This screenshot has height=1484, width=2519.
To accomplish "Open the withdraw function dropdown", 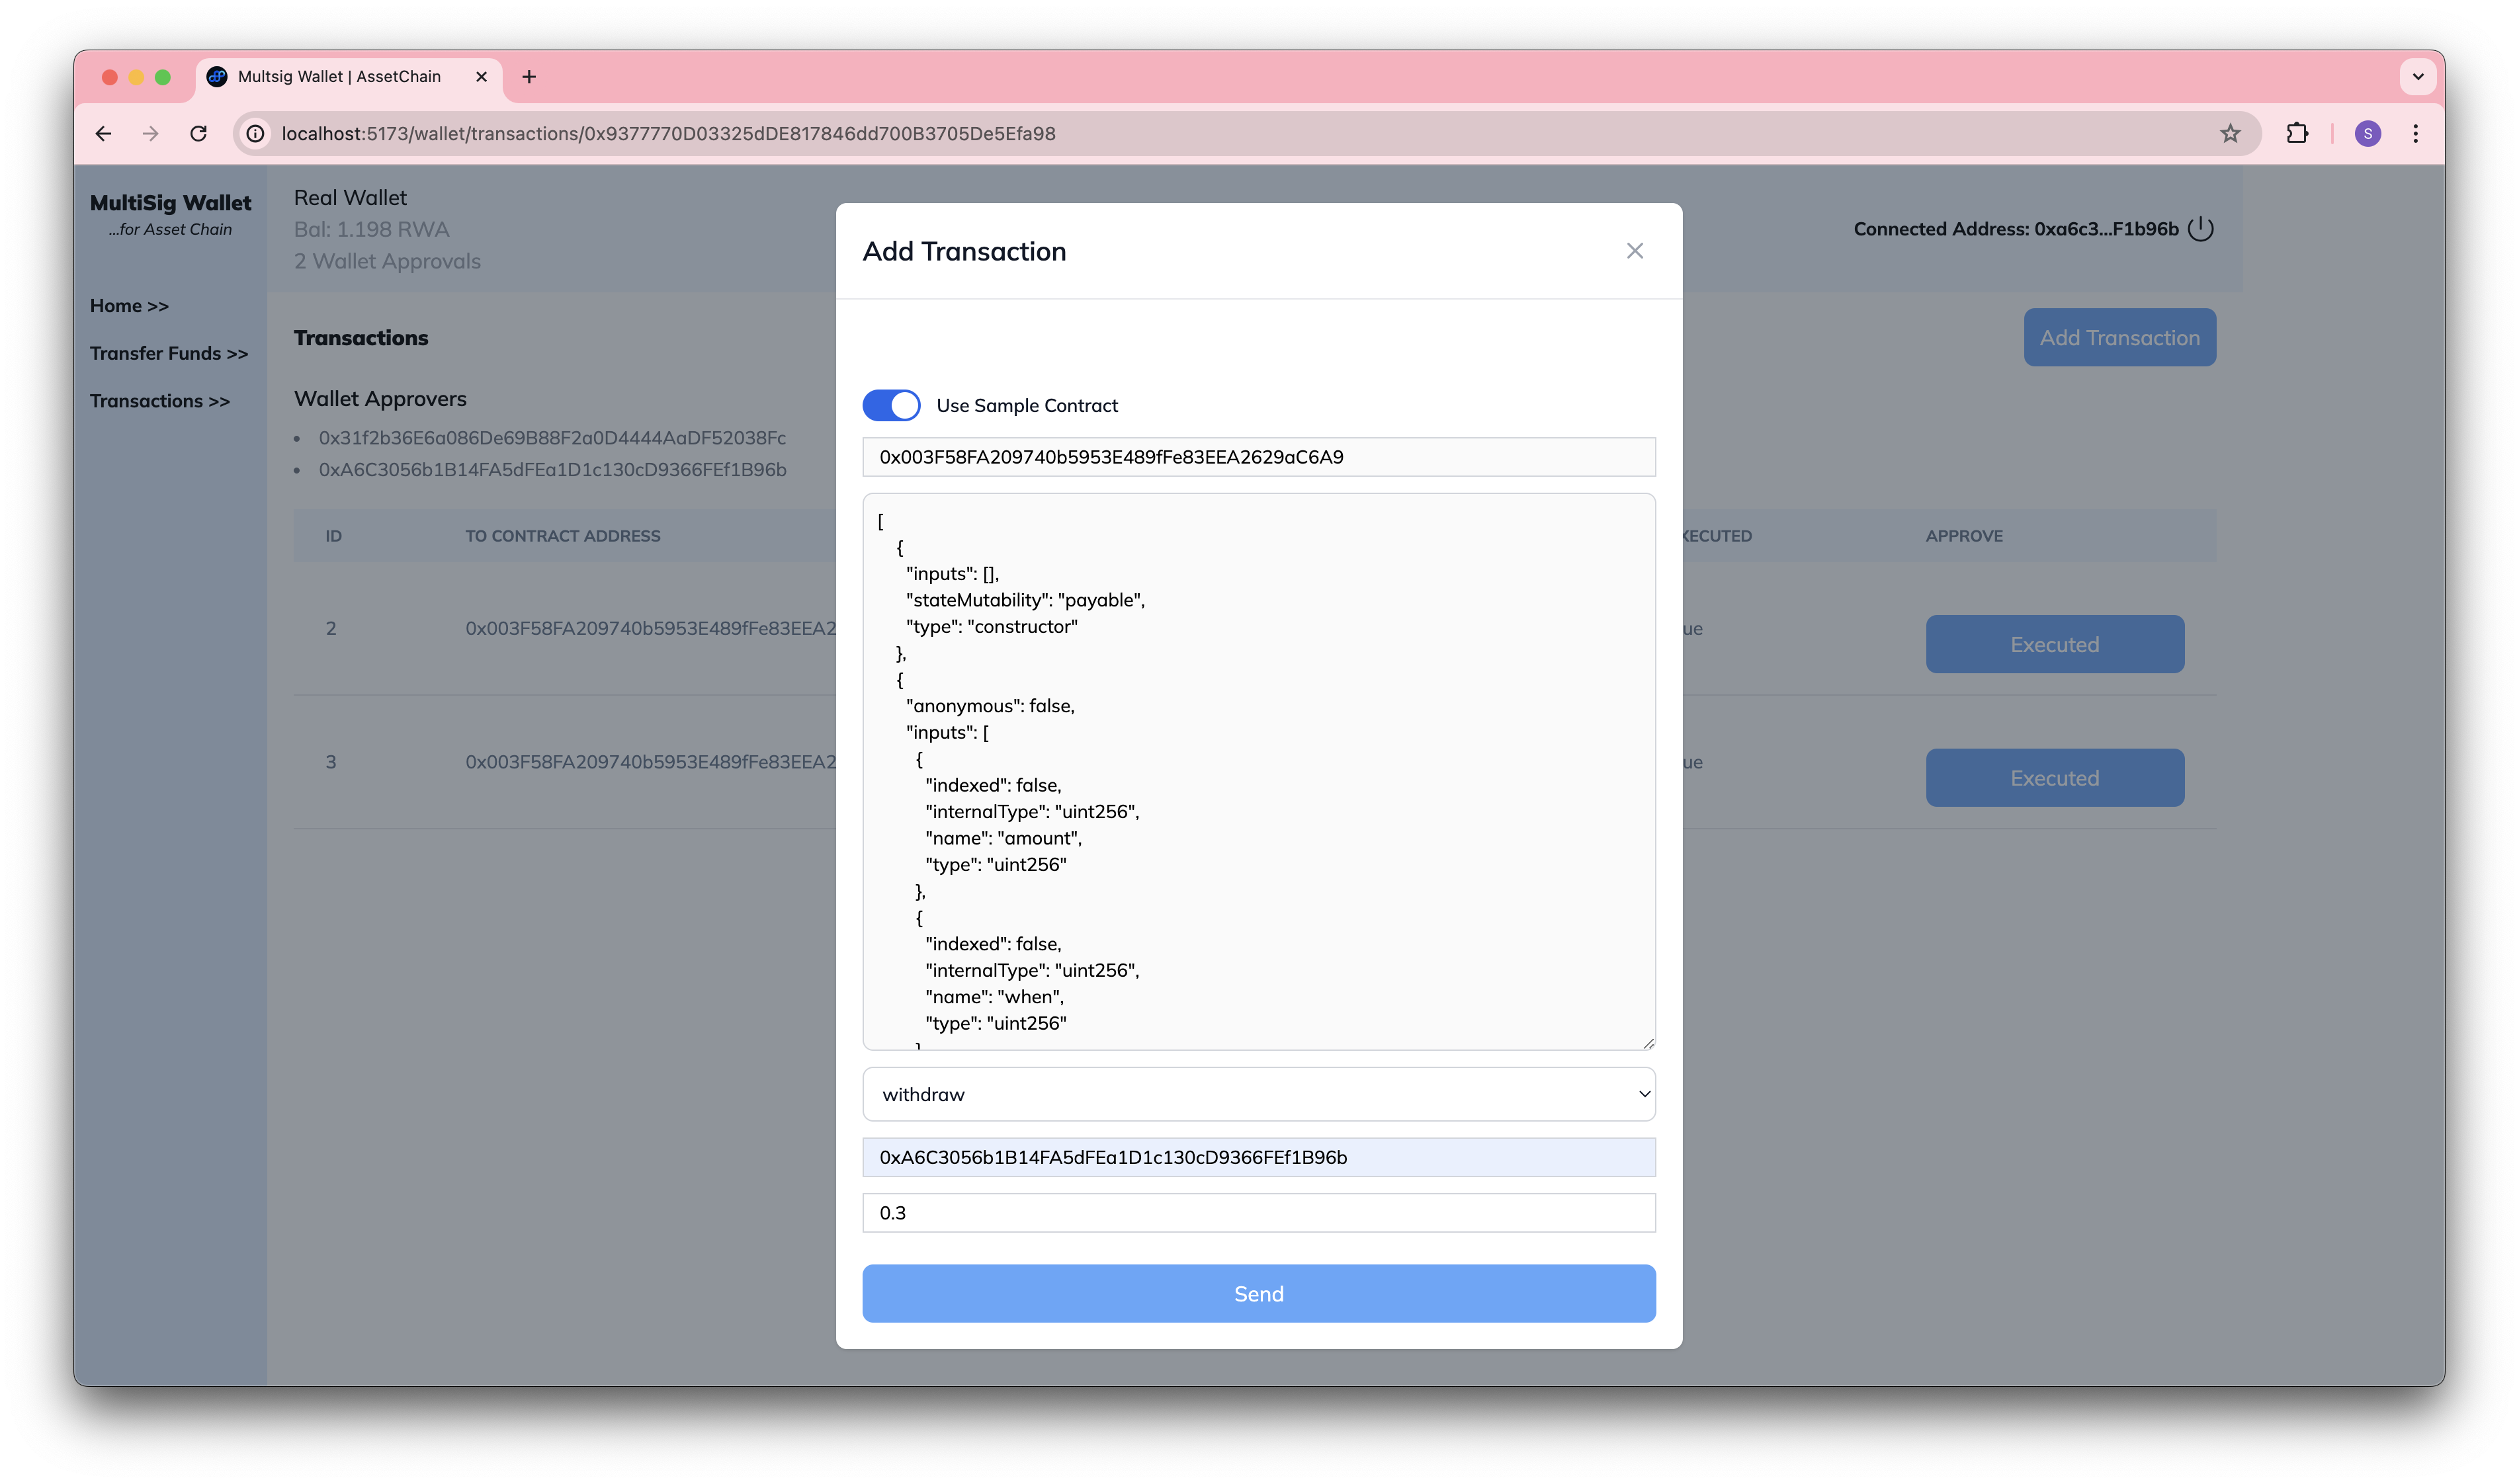I will point(1258,1094).
